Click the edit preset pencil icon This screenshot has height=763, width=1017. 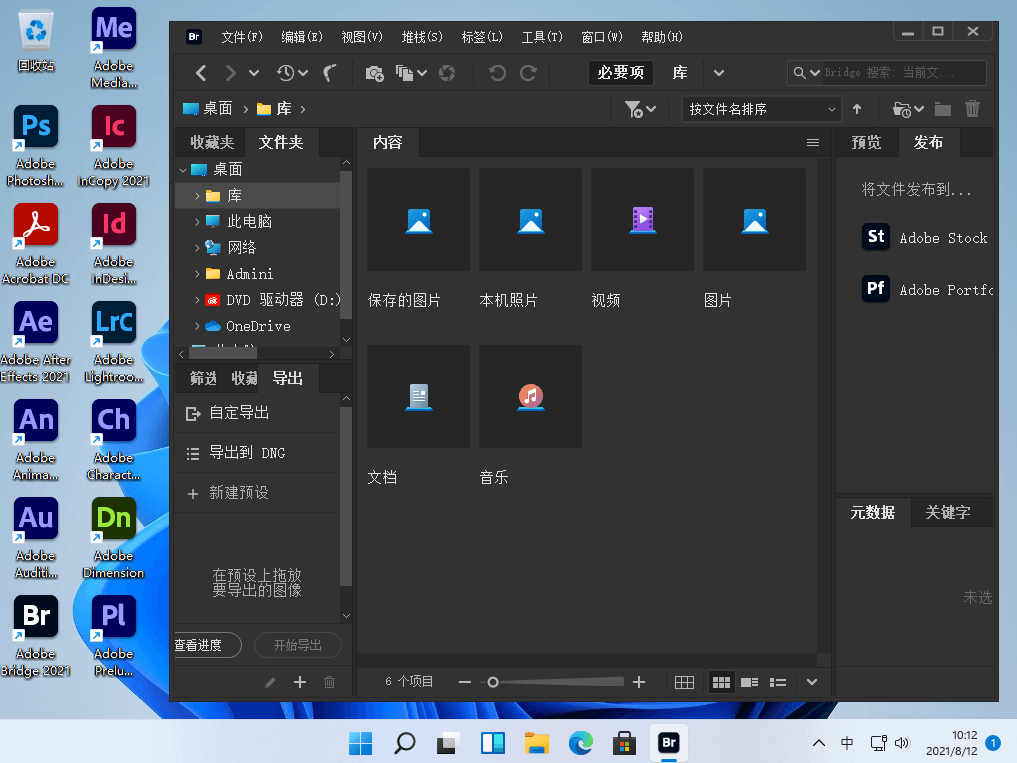[x=270, y=682]
